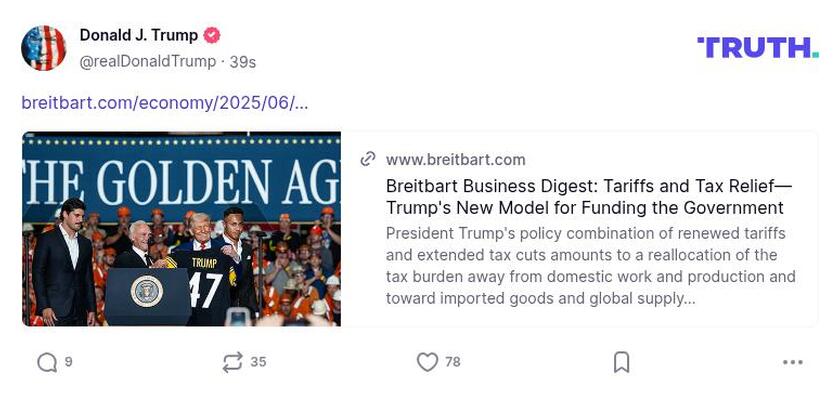
Task: Click the chain link icon beside www.breitbart.com
Action: [x=368, y=159]
